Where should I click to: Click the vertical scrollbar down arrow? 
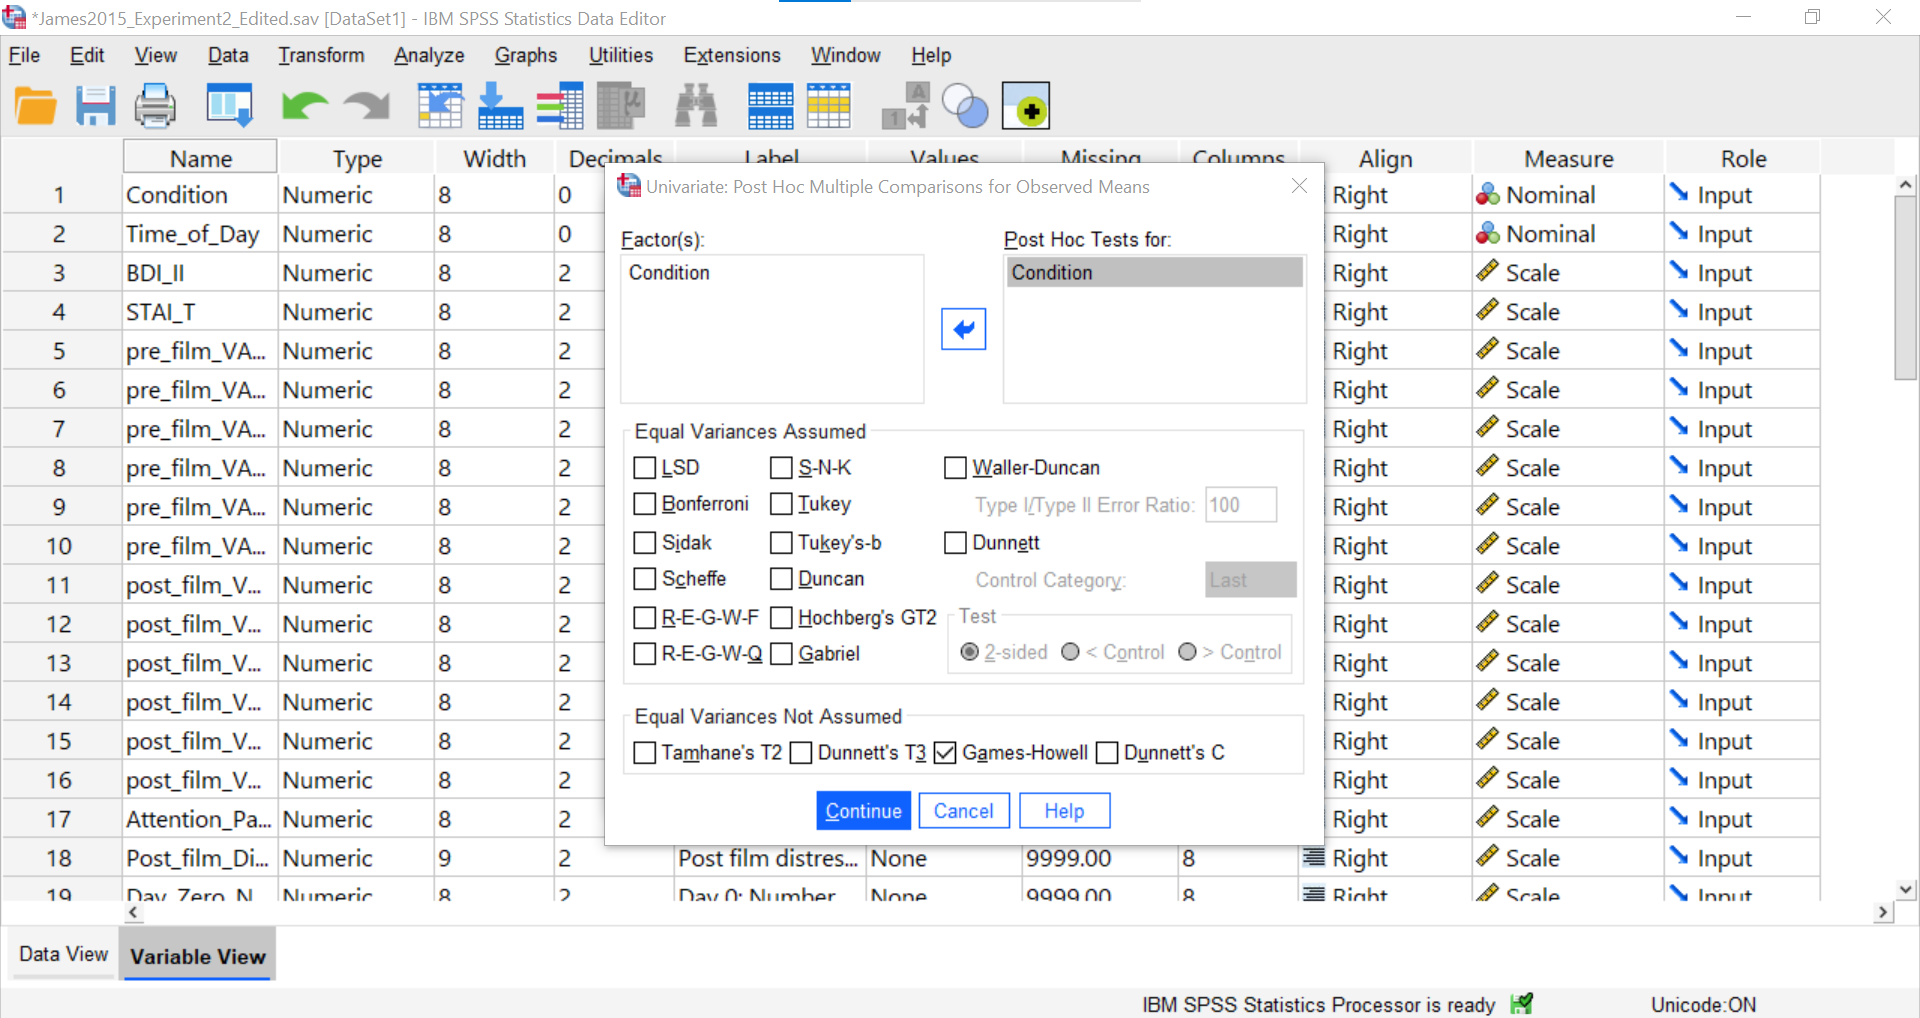pos(1906,889)
